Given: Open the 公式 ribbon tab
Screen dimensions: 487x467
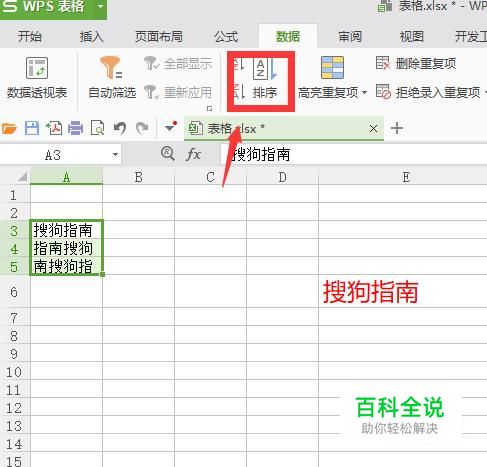Looking at the screenshot, I should coord(226,36).
